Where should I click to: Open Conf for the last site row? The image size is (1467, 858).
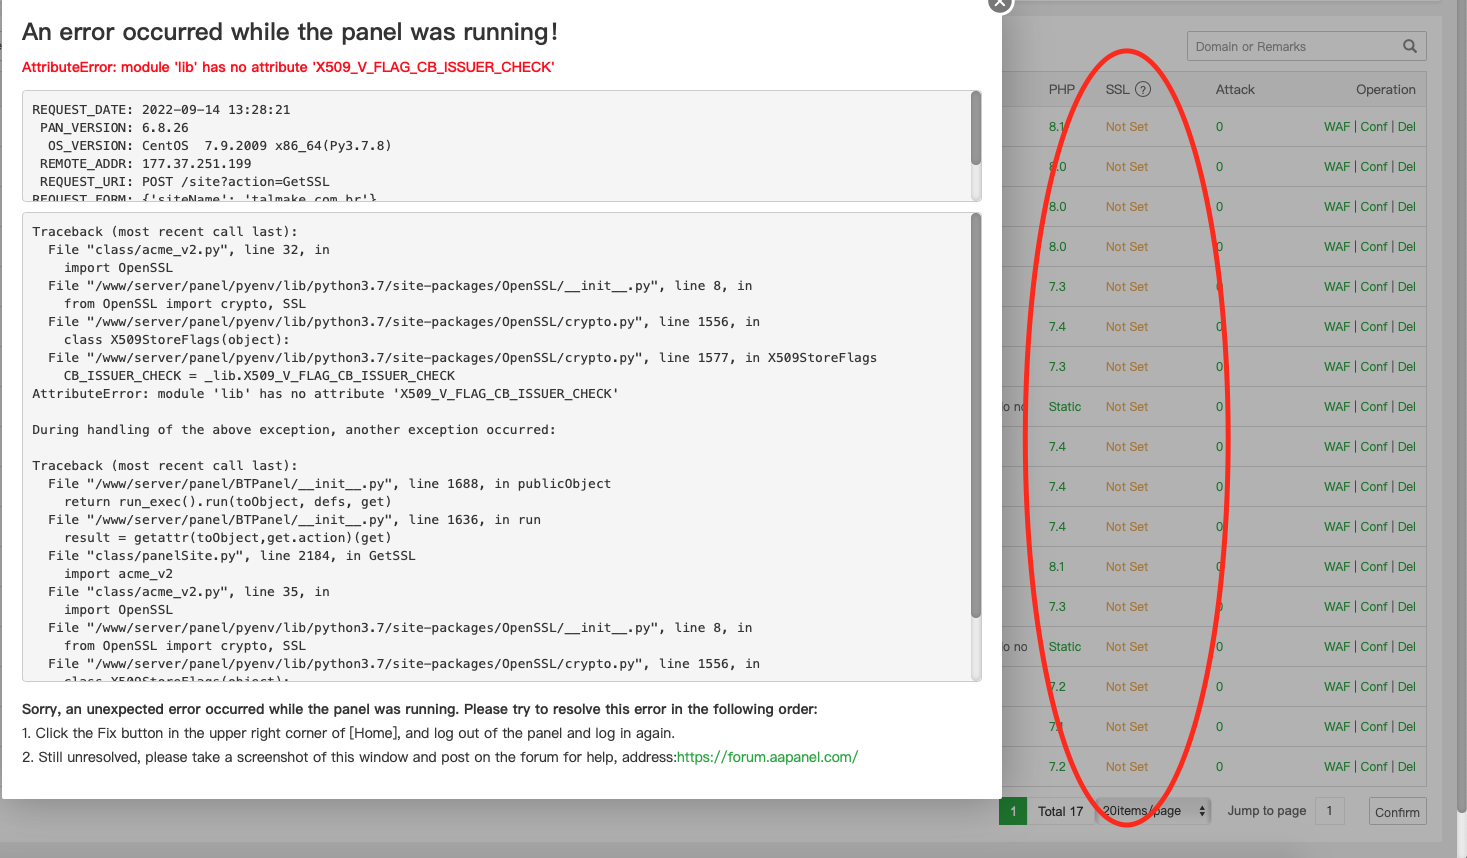coord(1374,767)
